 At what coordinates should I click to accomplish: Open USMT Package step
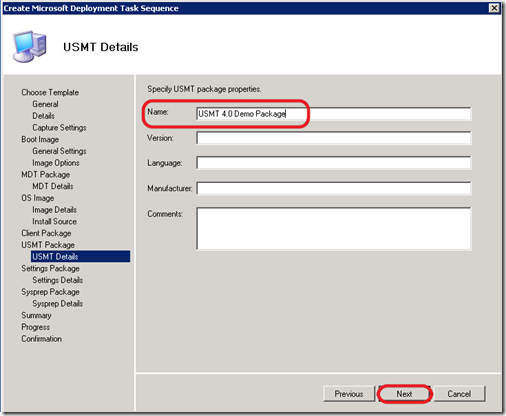click(x=48, y=245)
